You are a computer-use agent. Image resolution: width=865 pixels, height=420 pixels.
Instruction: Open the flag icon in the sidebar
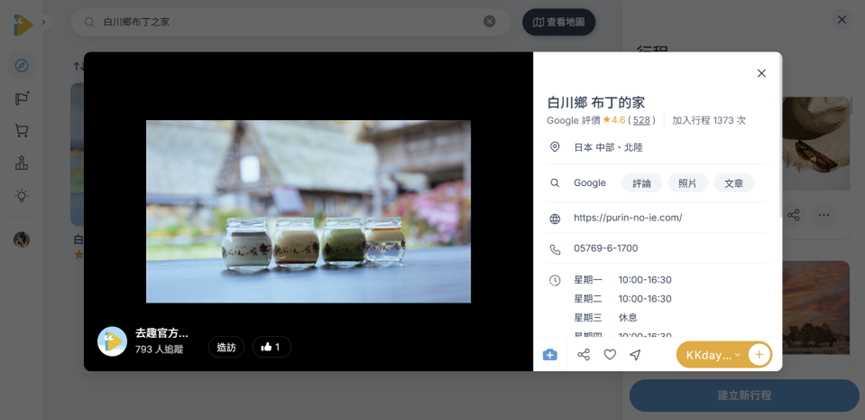[x=22, y=99]
